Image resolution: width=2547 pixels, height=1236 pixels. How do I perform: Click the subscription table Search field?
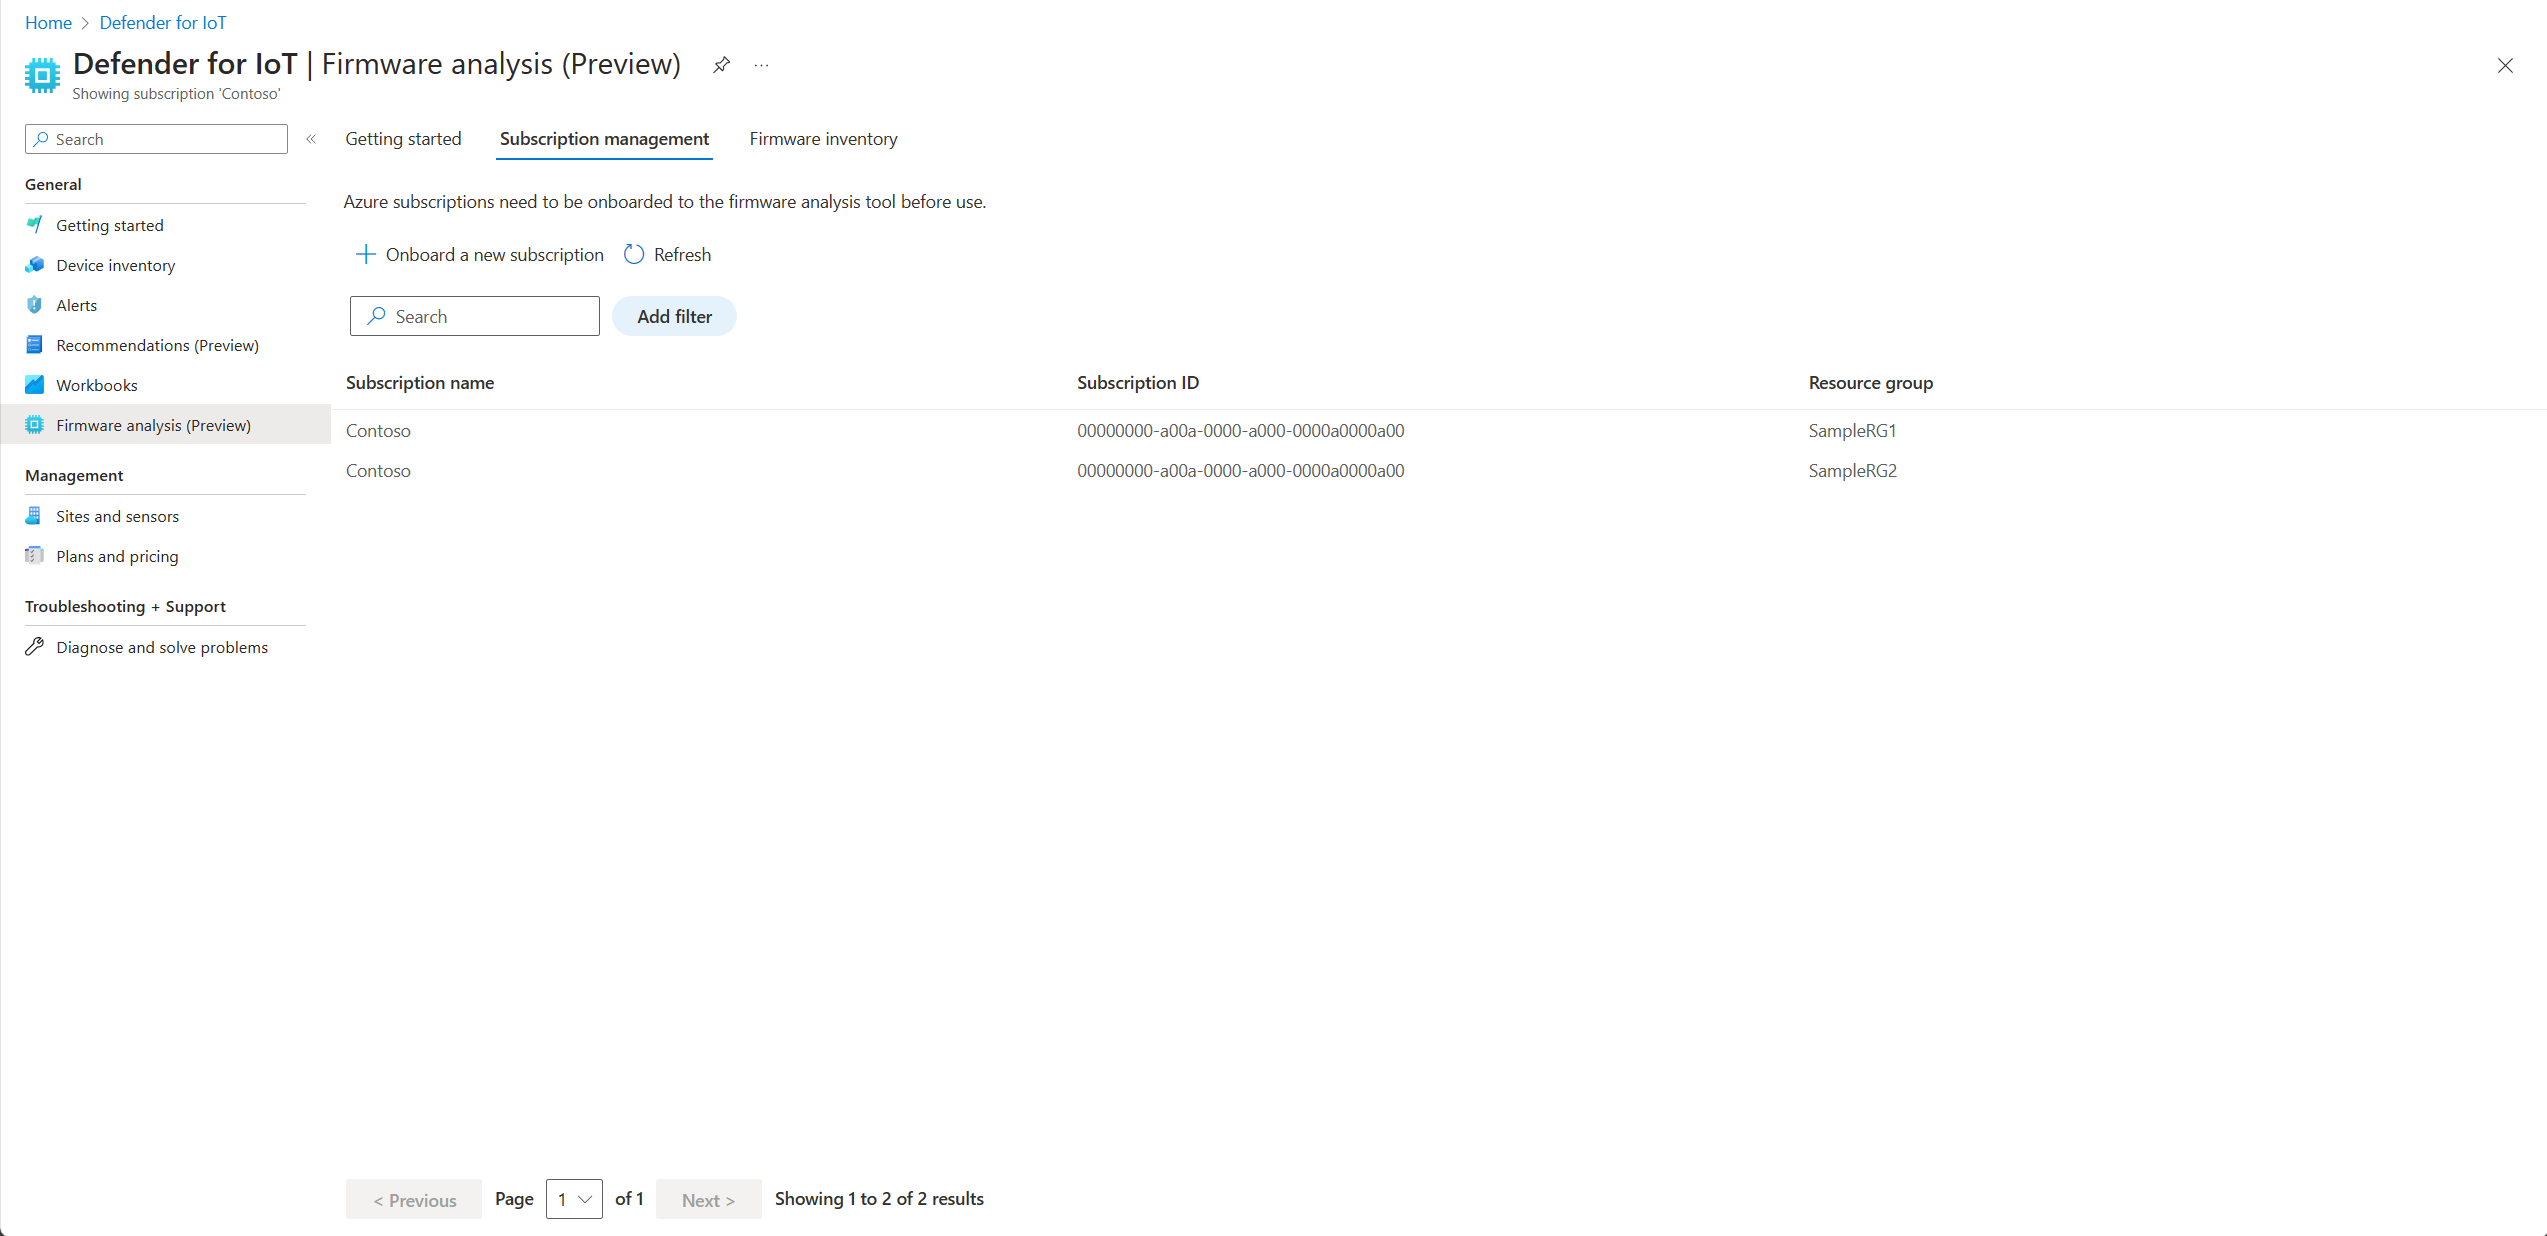(475, 316)
